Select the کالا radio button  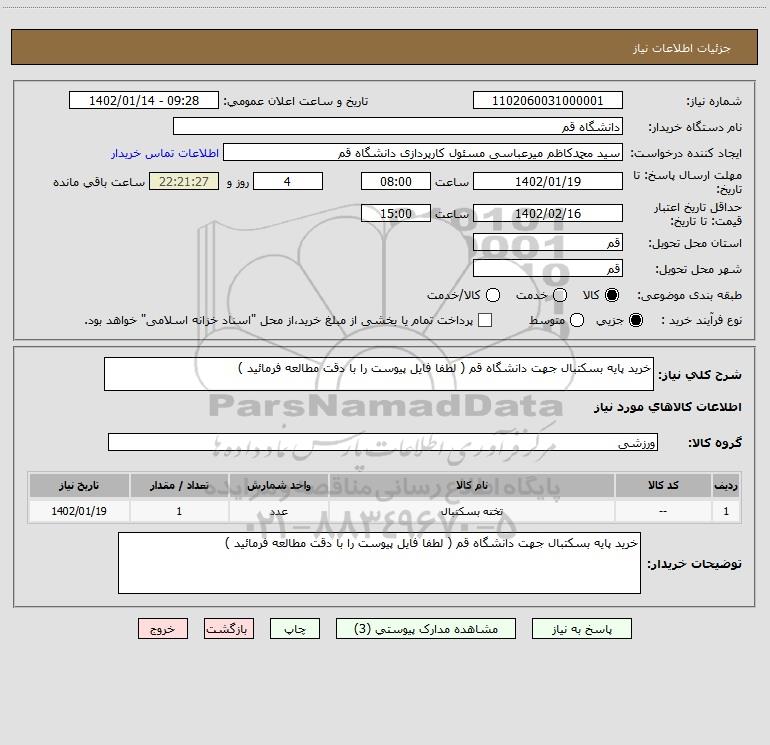coord(612,295)
